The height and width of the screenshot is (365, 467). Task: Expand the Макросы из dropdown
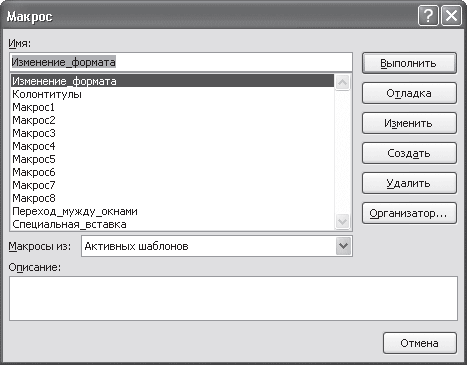click(343, 246)
